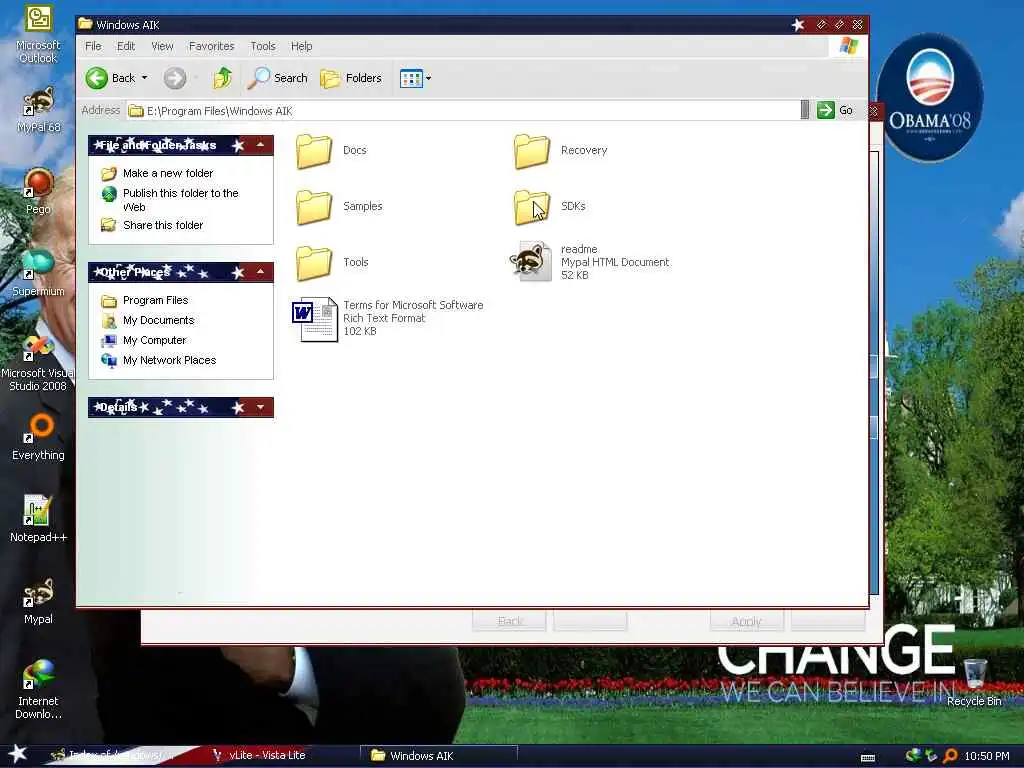
Task: Click Publish this folder to the Web
Action: (x=180, y=200)
